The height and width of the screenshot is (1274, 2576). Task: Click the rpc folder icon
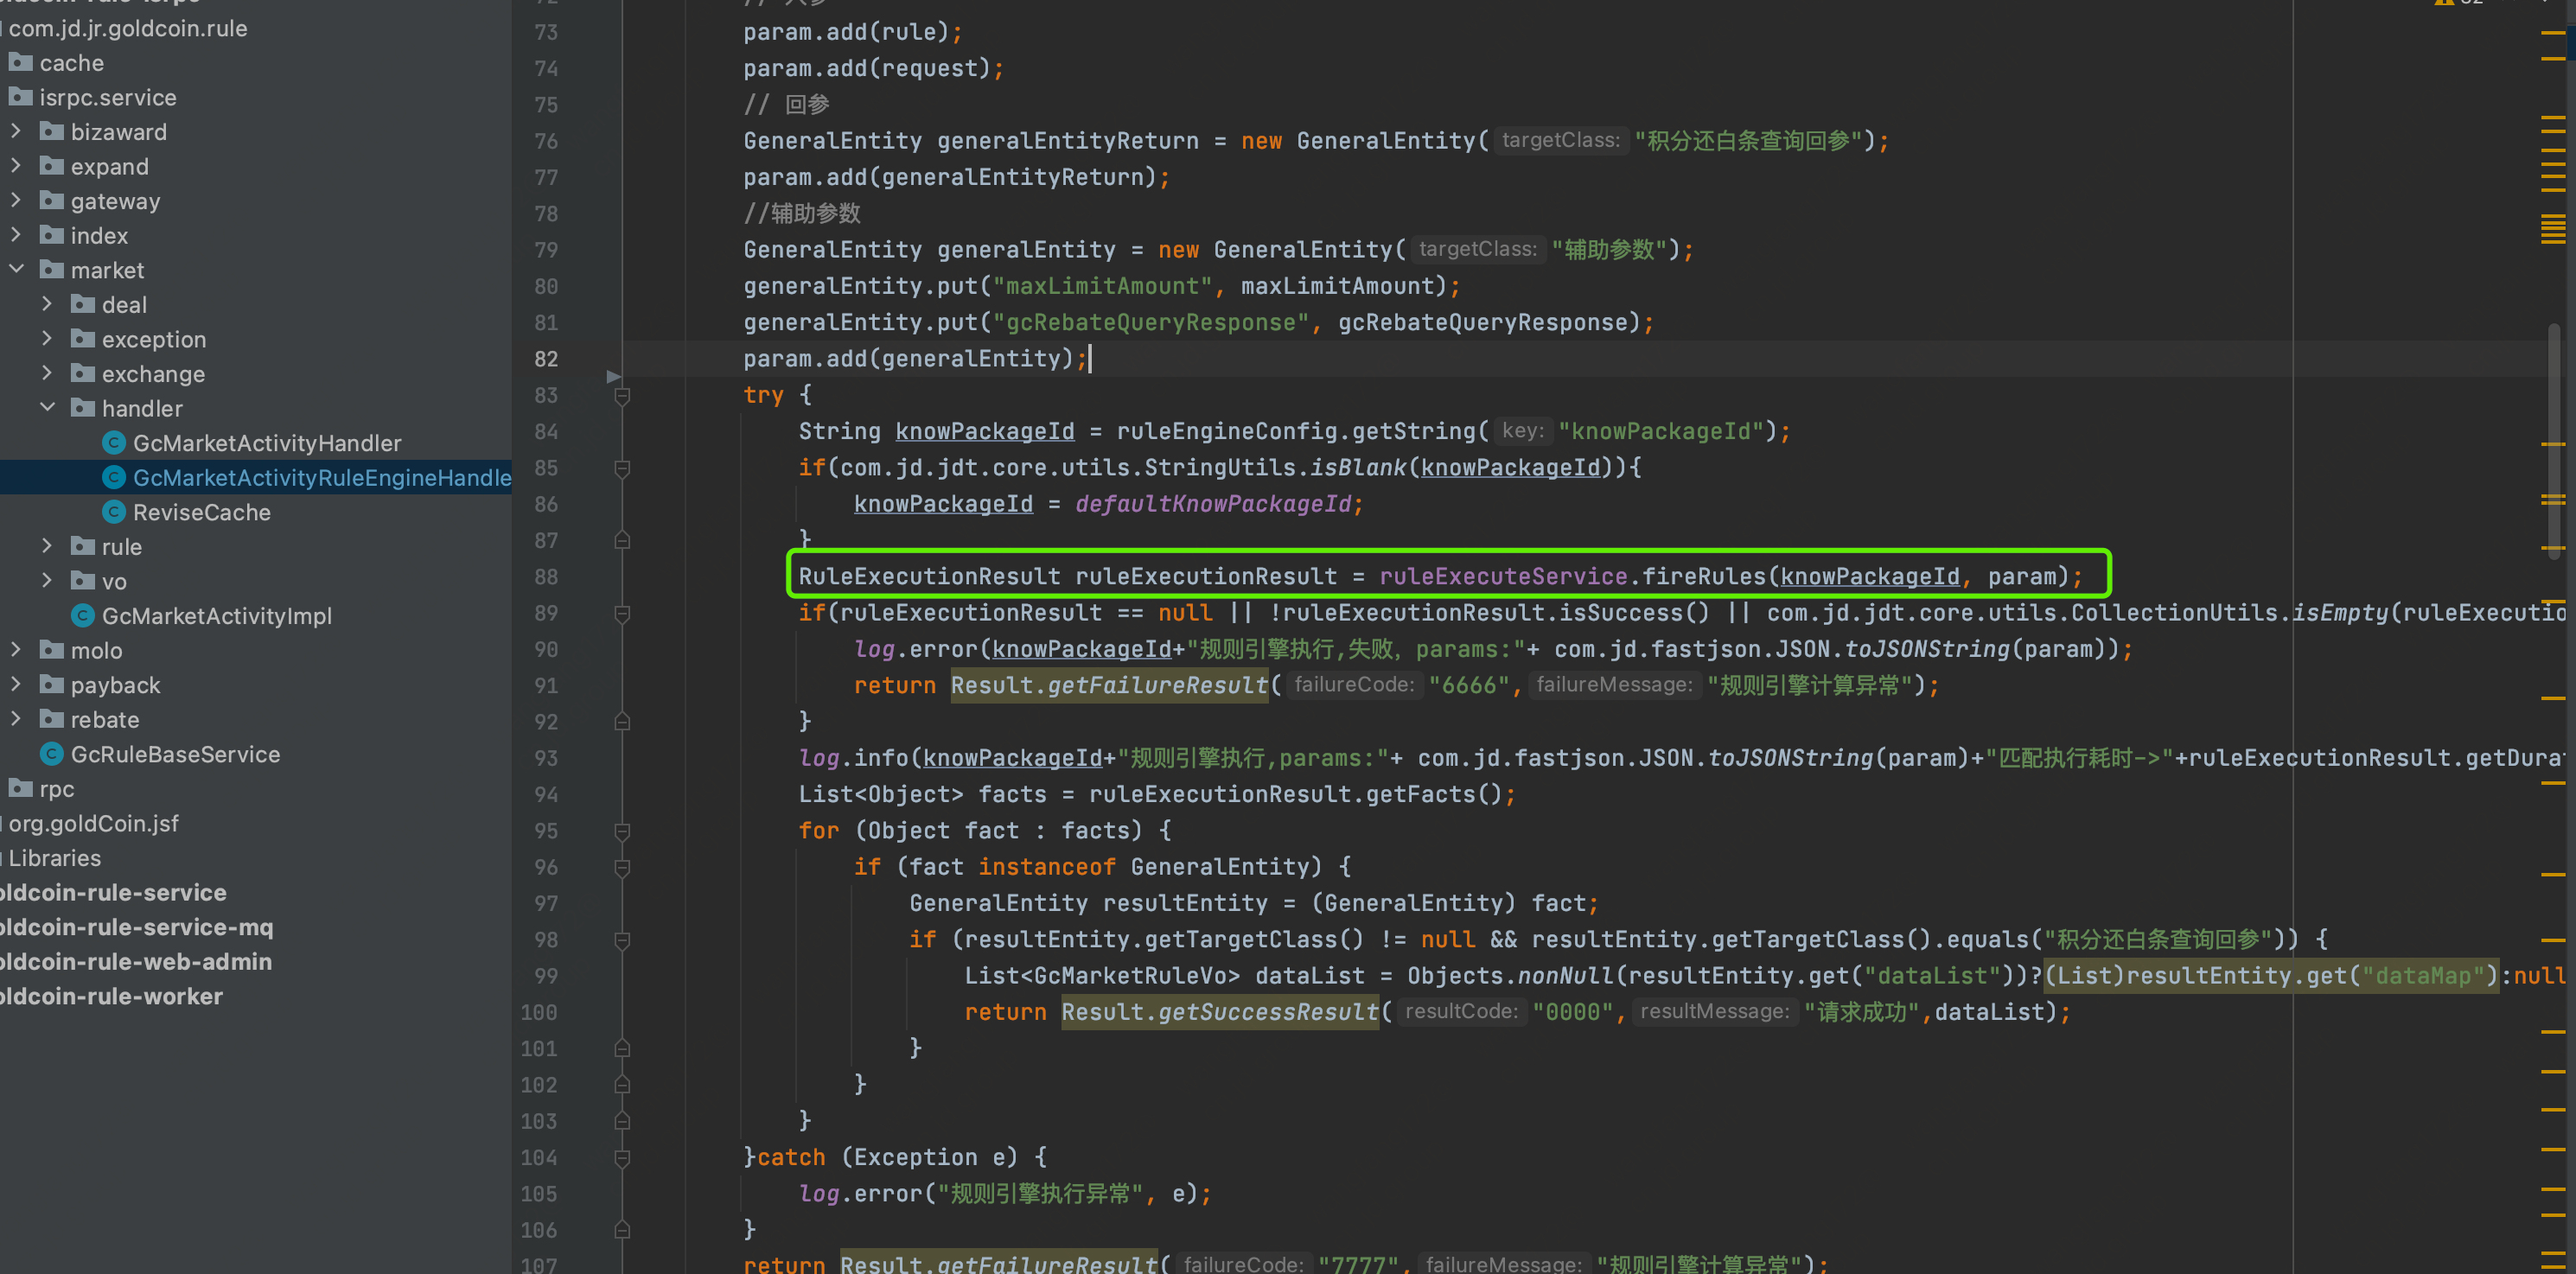pyautogui.click(x=20, y=789)
